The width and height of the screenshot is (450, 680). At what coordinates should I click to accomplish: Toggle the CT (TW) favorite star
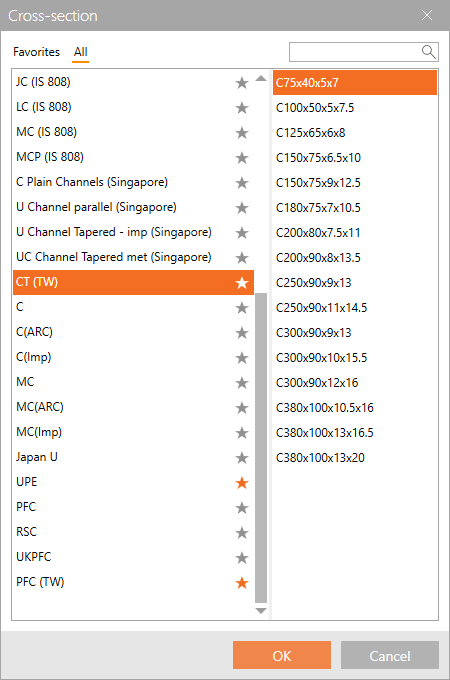[242, 283]
